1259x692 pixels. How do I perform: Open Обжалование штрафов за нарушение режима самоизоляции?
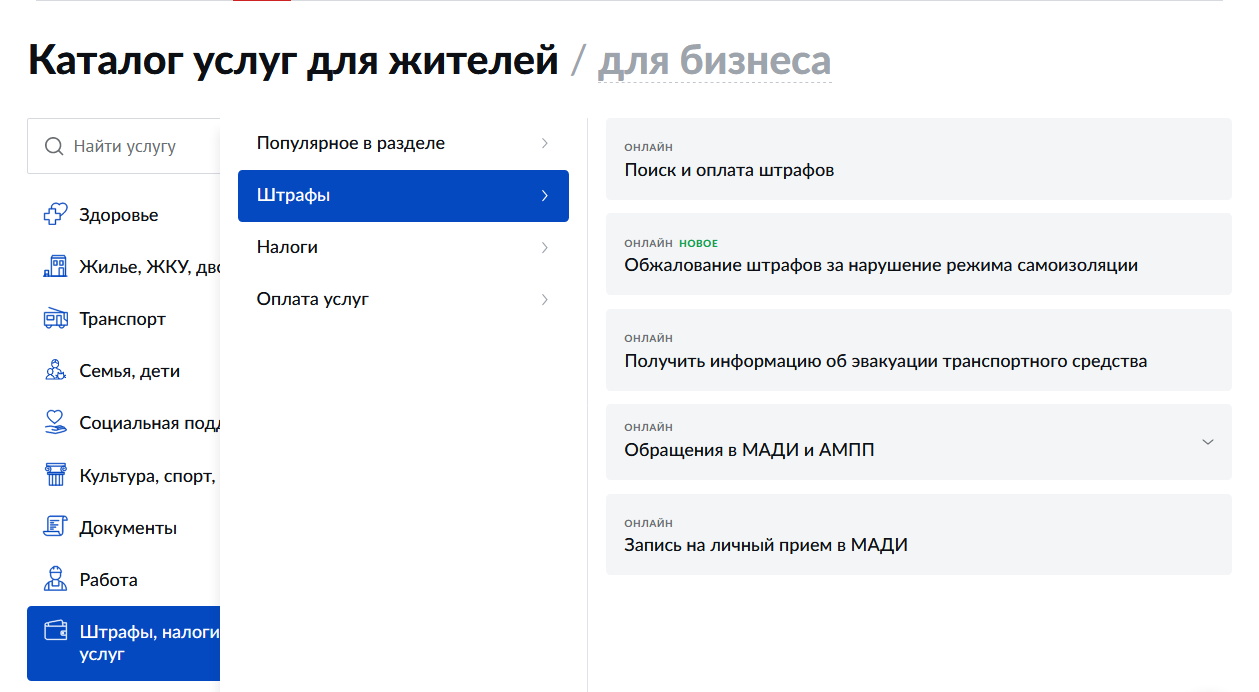click(880, 266)
